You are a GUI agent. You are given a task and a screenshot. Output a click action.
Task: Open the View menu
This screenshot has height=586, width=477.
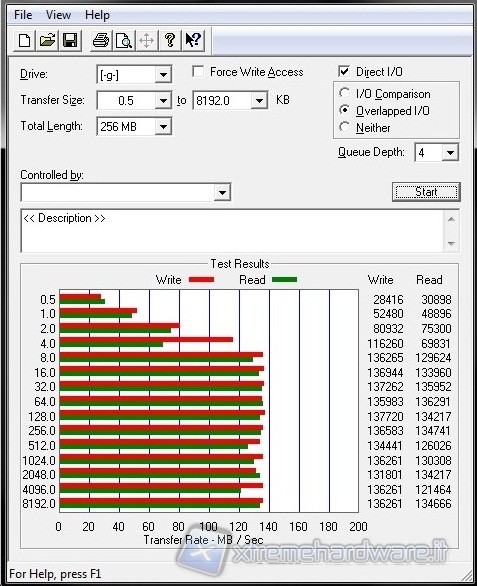click(58, 15)
